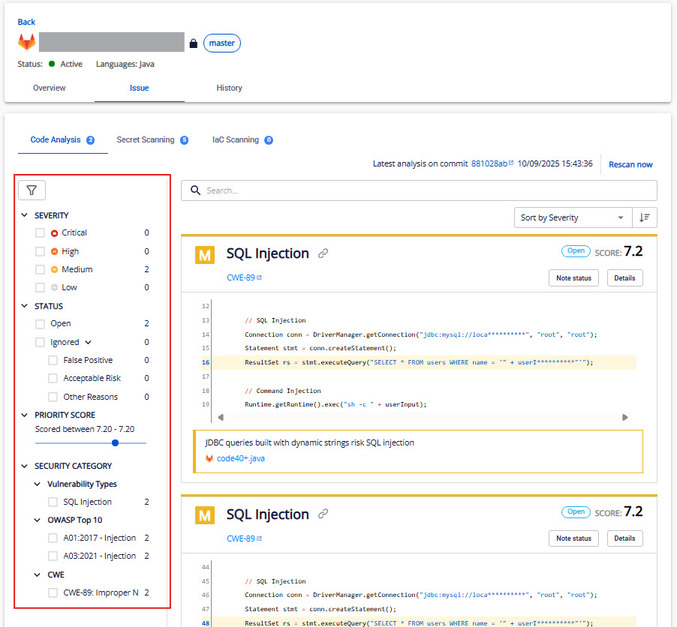This screenshot has width=677, height=627.
Task: Check the A01:2017 - Injection checkbox
Action: [53, 538]
